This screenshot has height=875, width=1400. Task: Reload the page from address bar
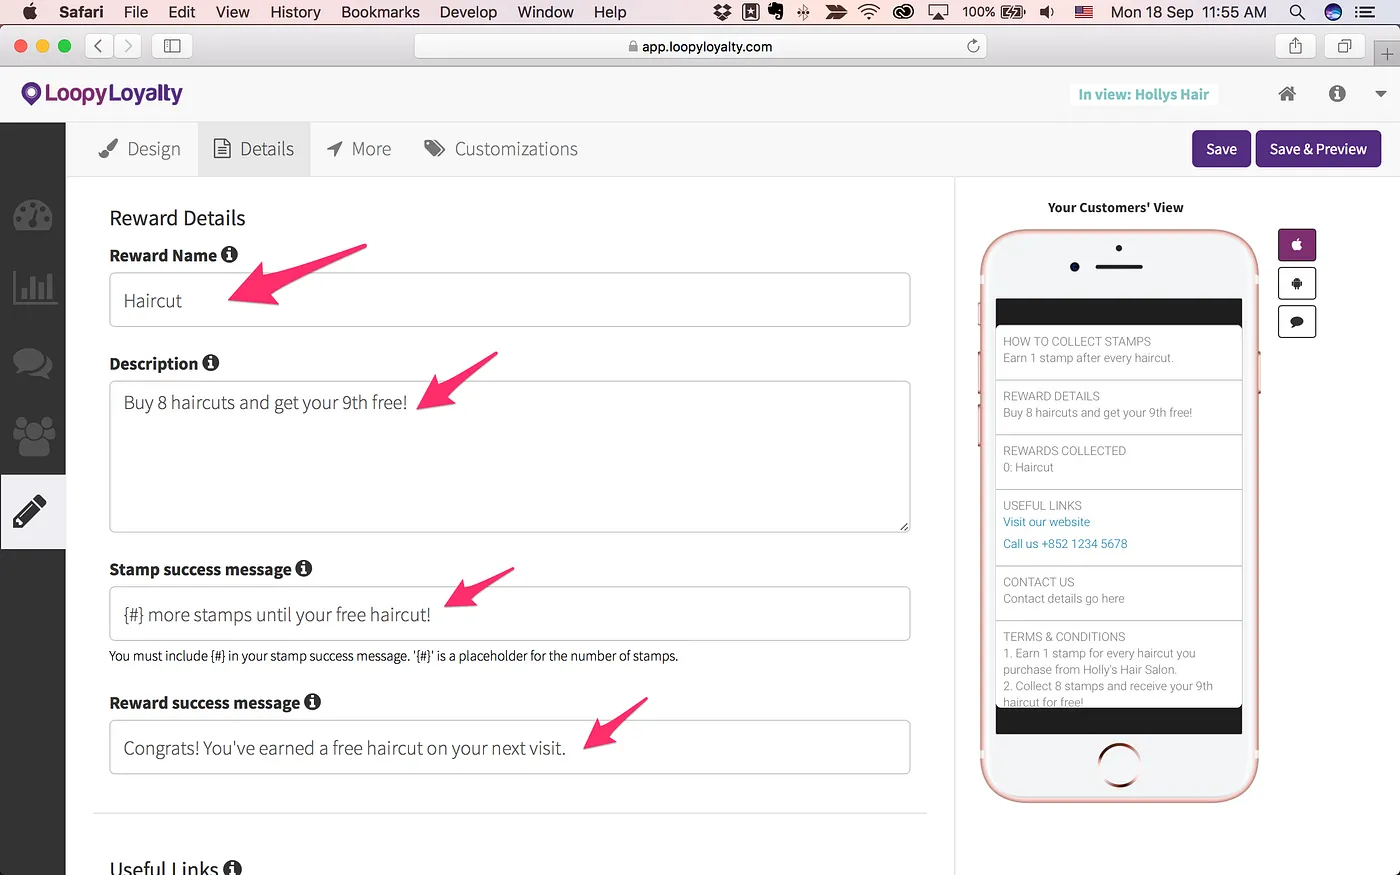point(973,46)
